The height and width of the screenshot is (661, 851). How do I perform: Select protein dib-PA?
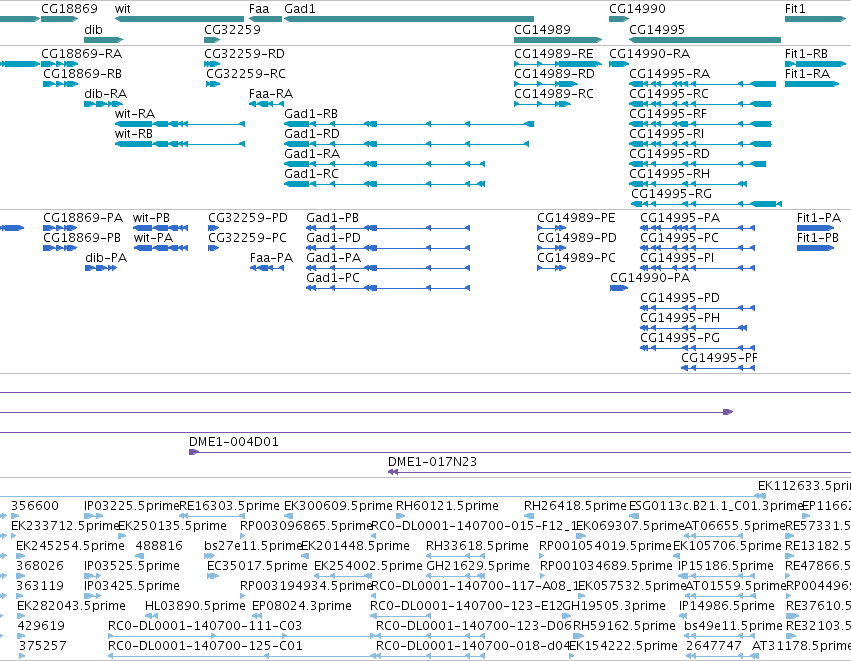[101, 268]
